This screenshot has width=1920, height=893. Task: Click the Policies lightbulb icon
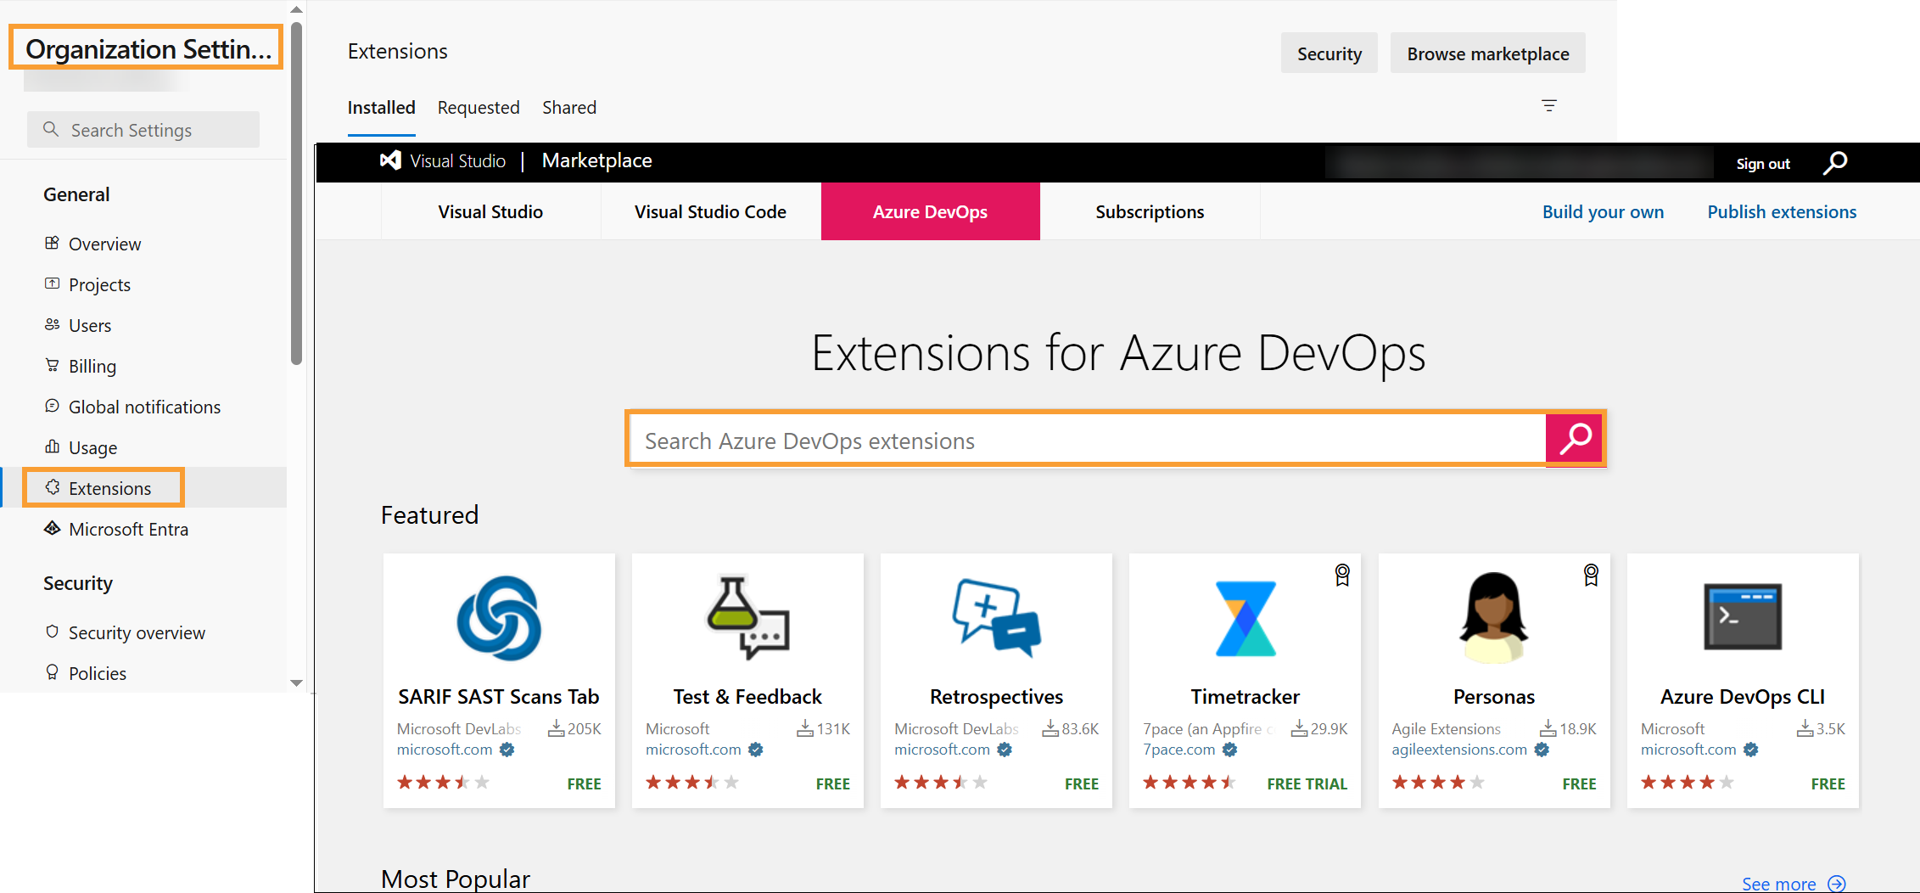pyautogui.click(x=52, y=672)
